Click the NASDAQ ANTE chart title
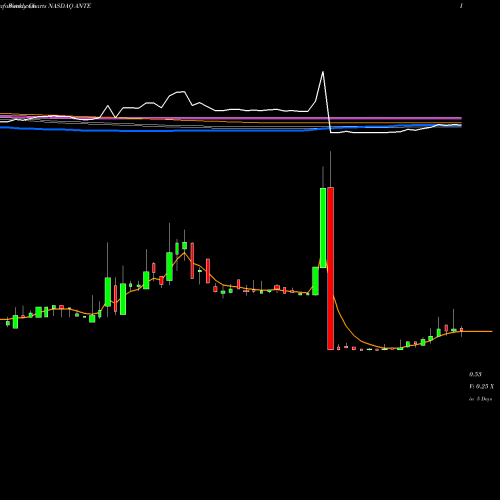Screen dimensions: 500x500 click(x=70, y=6)
